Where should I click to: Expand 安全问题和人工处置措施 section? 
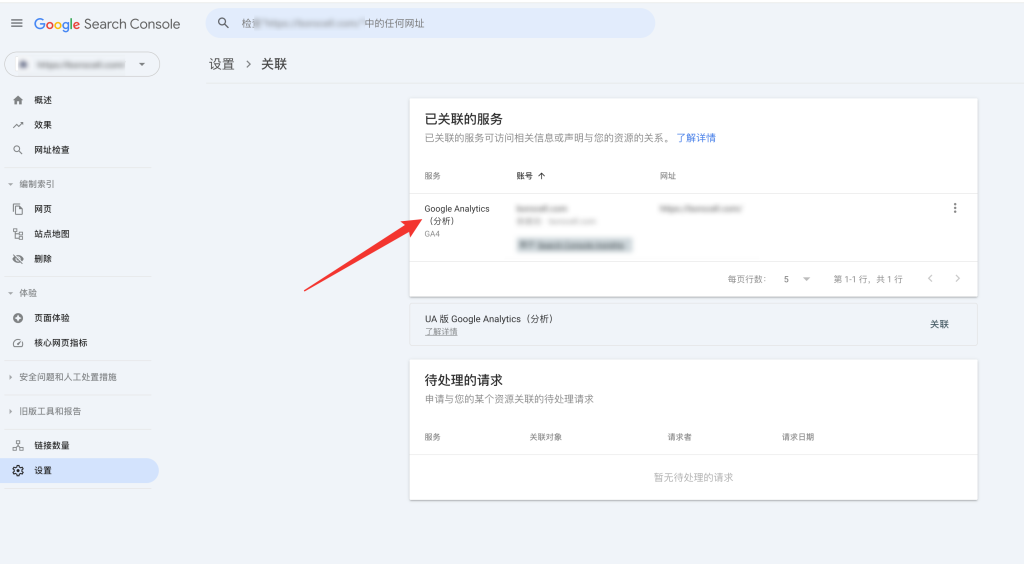63,377
